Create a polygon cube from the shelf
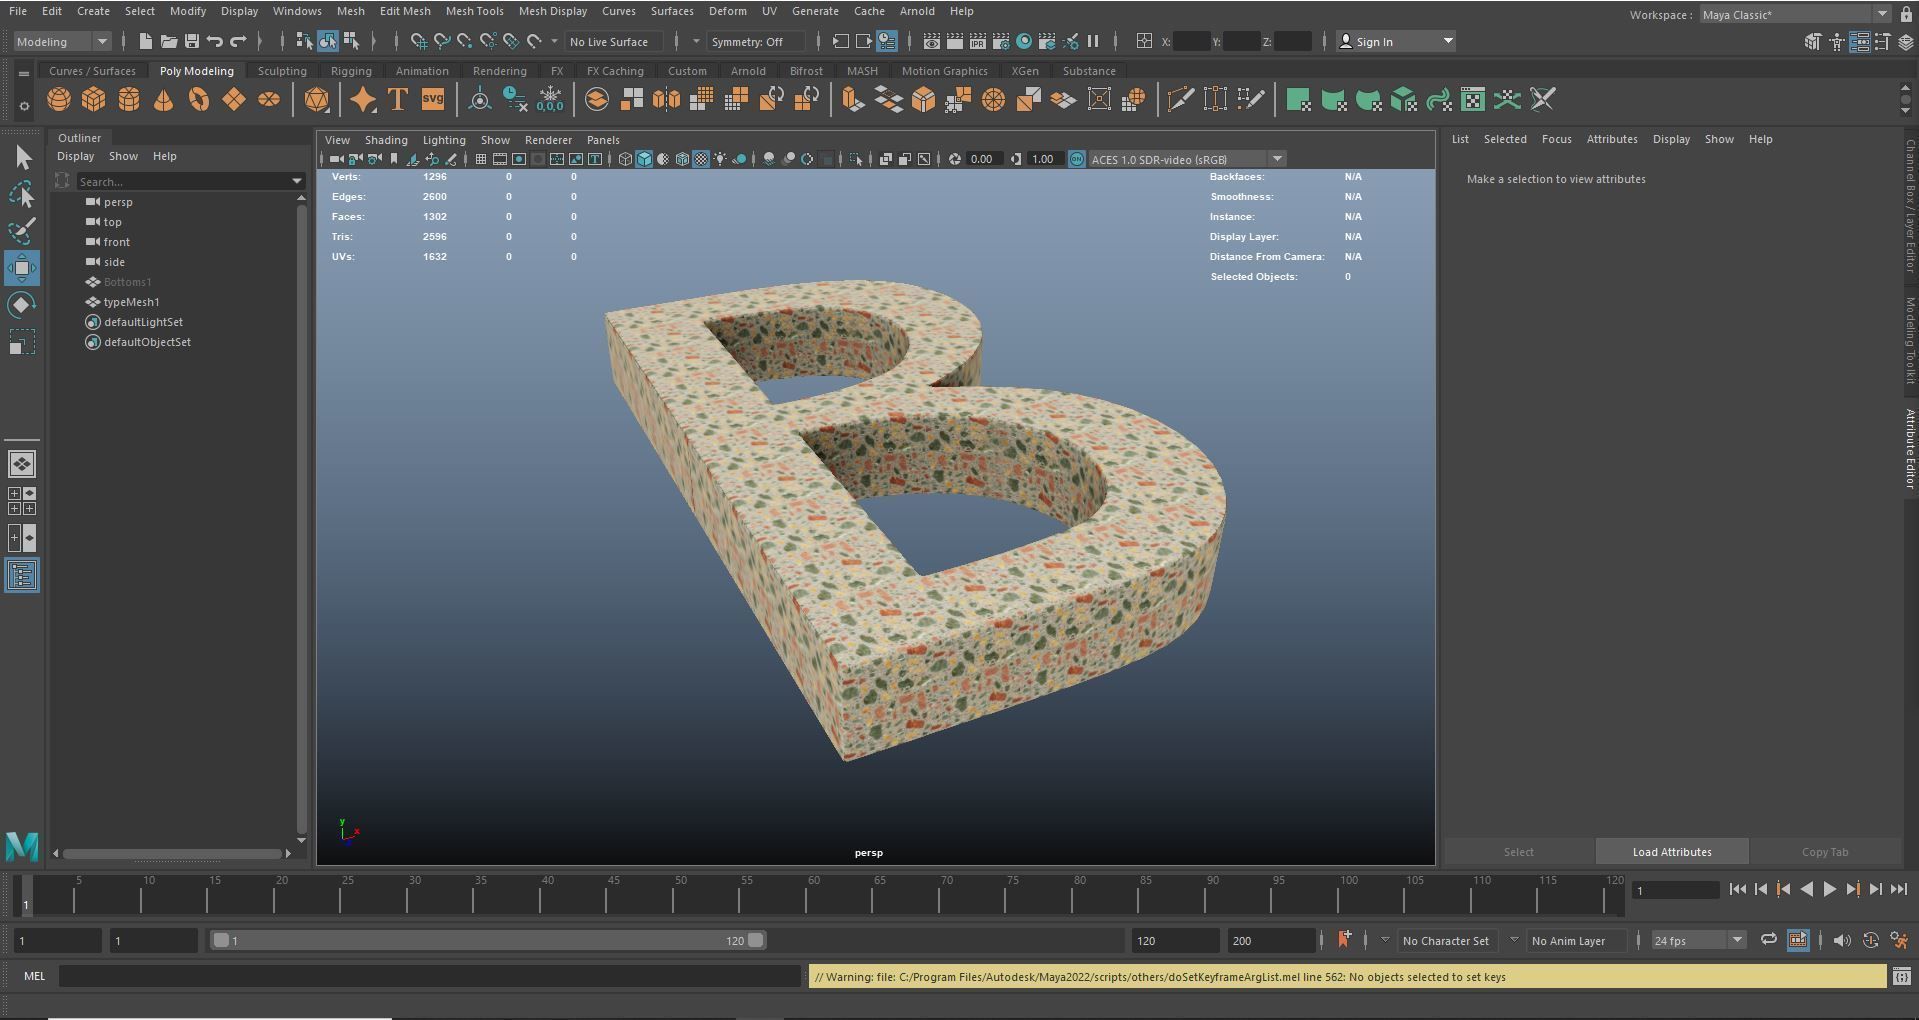 (93, 99)
